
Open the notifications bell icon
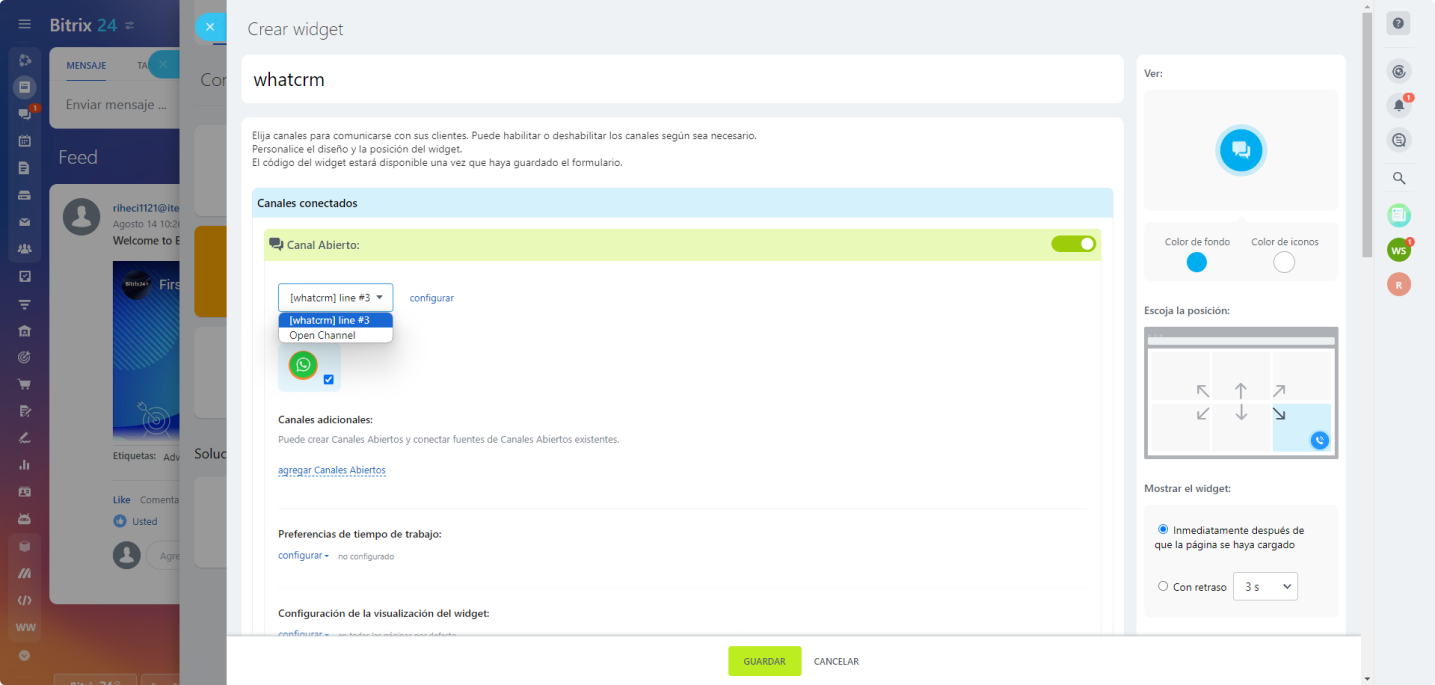(x=1399, y=105)
